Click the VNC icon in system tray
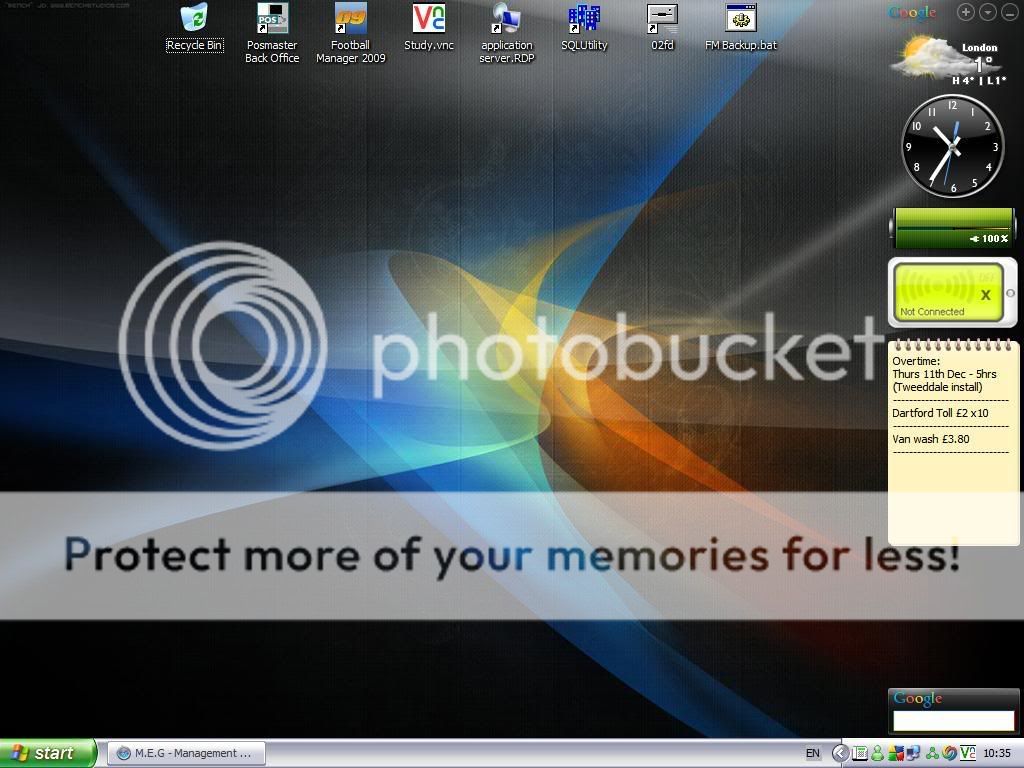This screenshot has width=1024, height=768. (x=967, y=753)
